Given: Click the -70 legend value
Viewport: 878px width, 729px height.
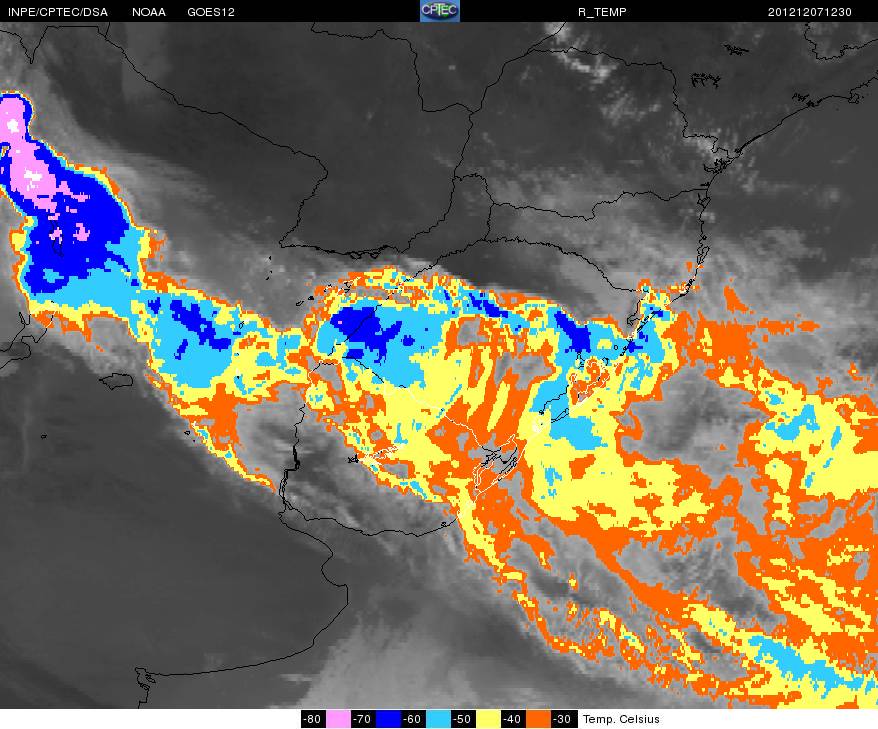Looking at the screenshot, I should pyautogui.click(x=363, y=719).
